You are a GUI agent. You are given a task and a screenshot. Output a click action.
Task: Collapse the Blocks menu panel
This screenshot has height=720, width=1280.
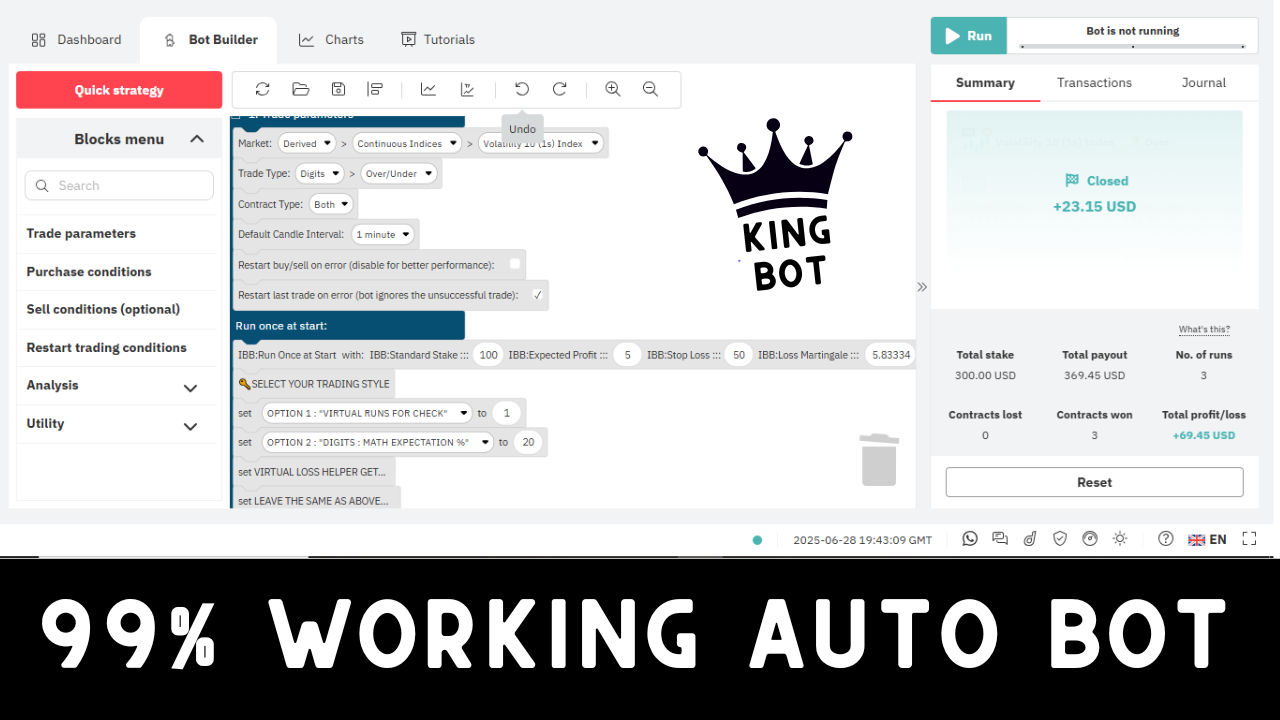point(197,138)
